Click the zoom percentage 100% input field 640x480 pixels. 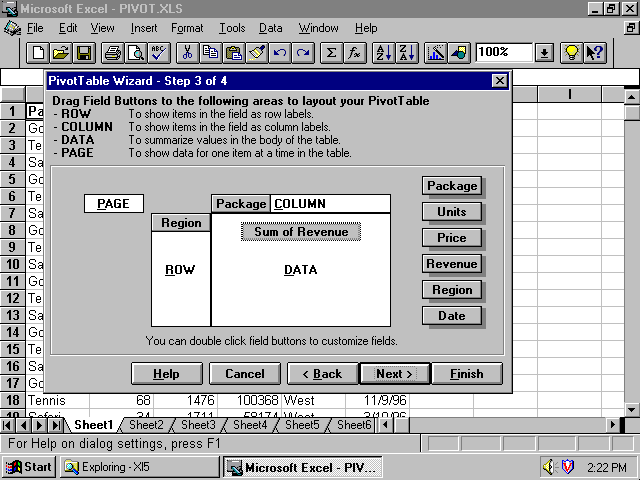(x=504, y=53)
